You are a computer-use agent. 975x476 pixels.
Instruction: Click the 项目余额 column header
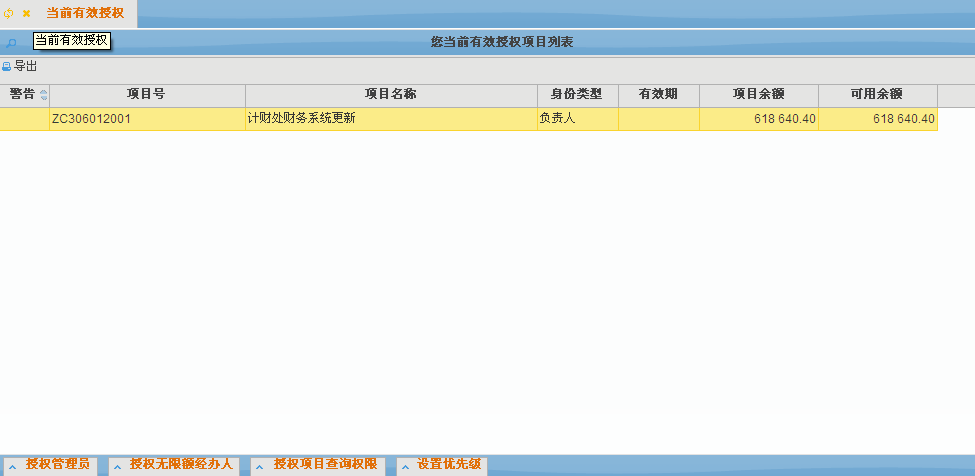pyautogui.click(x=758, y=94)
